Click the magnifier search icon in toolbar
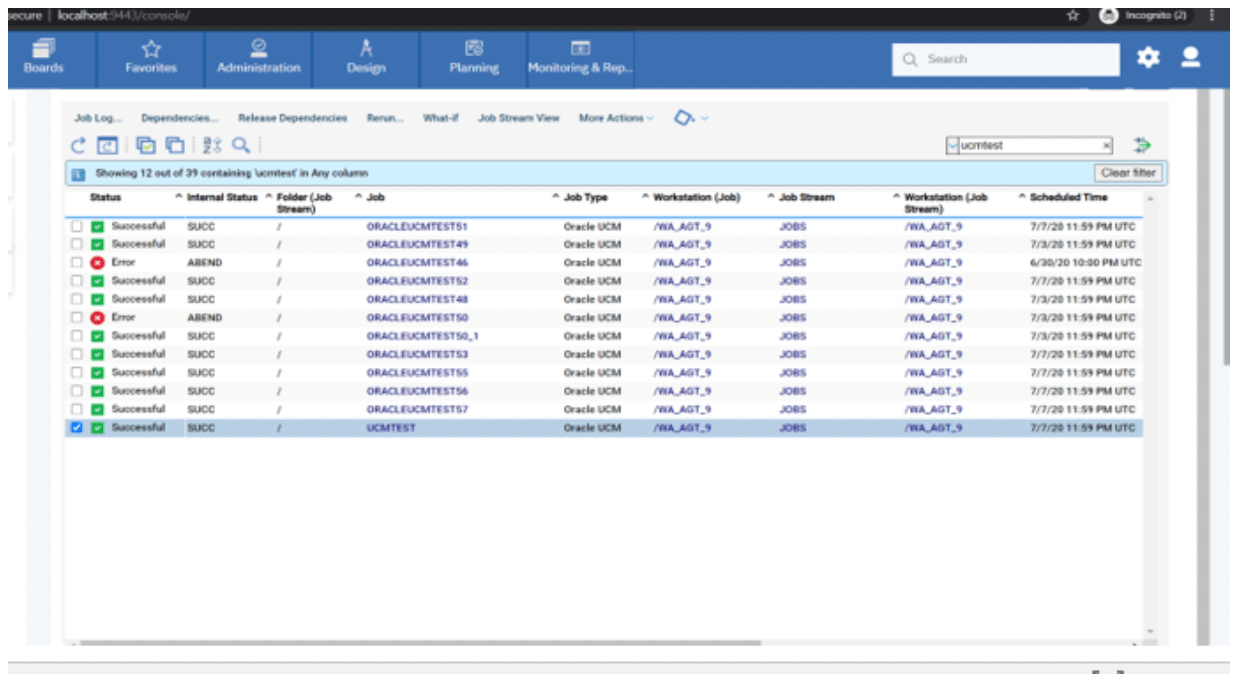1250x690 pixels. coord(241,146)
